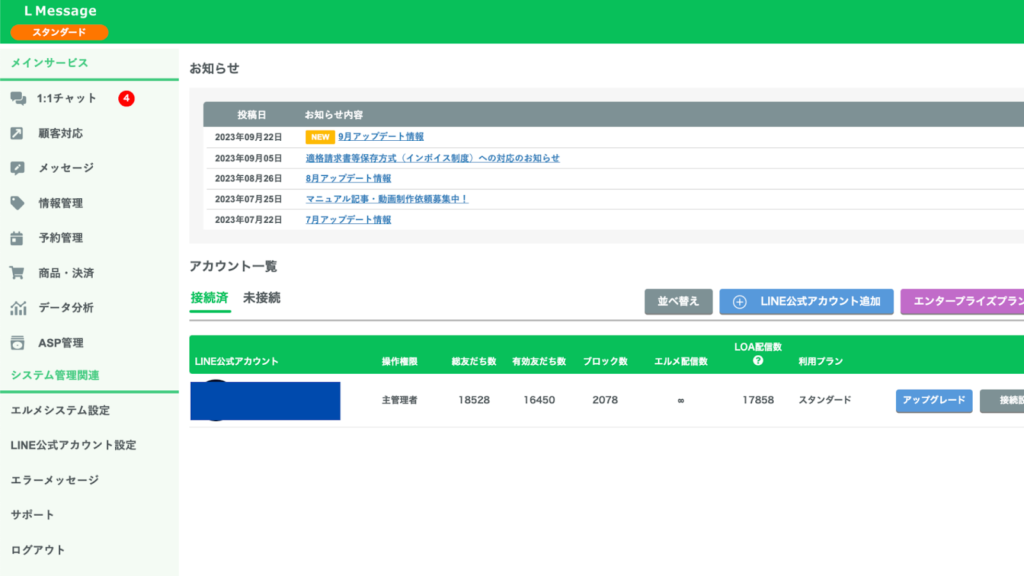
Task: Click the red unread badge showing 4
Action: 126,98
